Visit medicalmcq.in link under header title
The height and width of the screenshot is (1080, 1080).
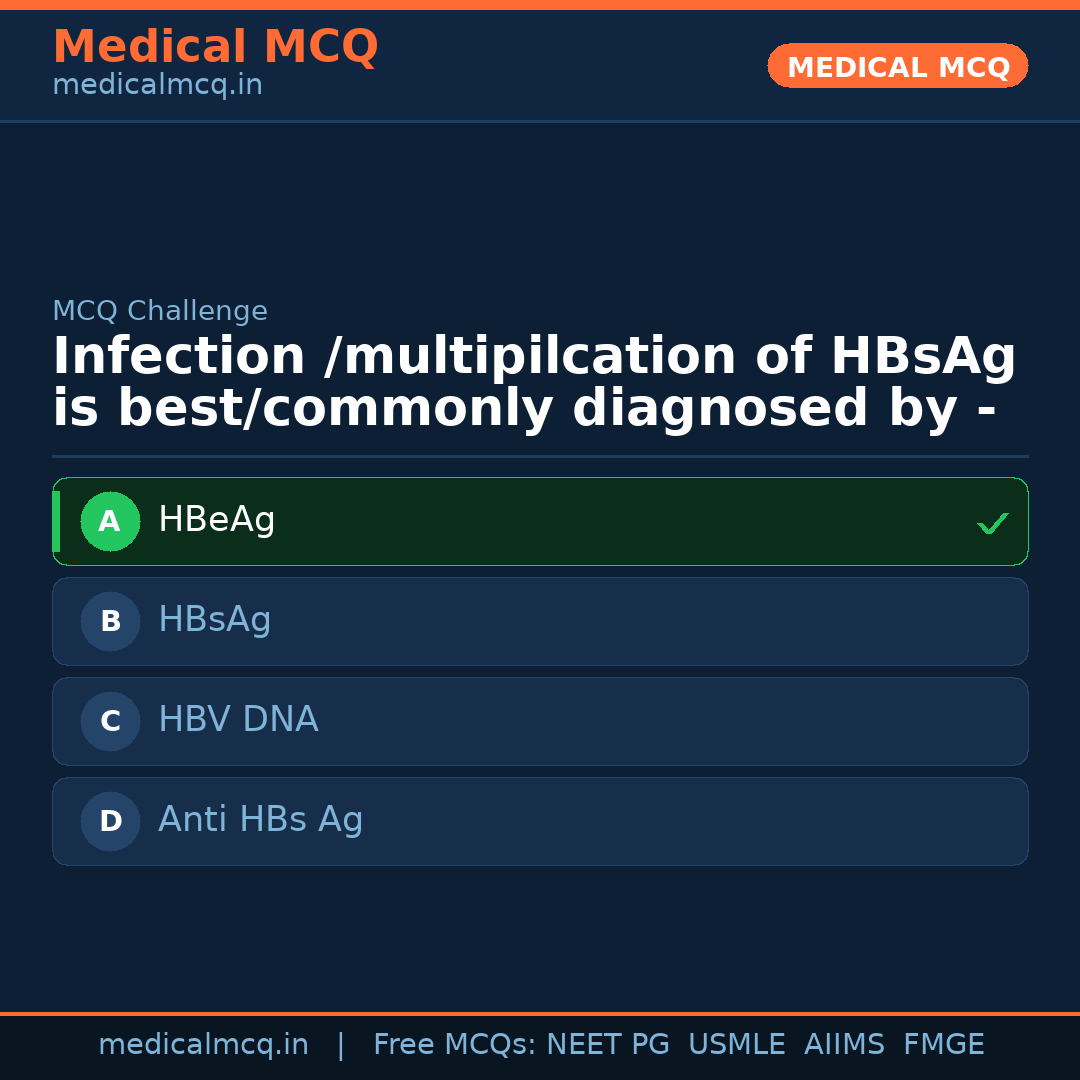coord(157,86)
